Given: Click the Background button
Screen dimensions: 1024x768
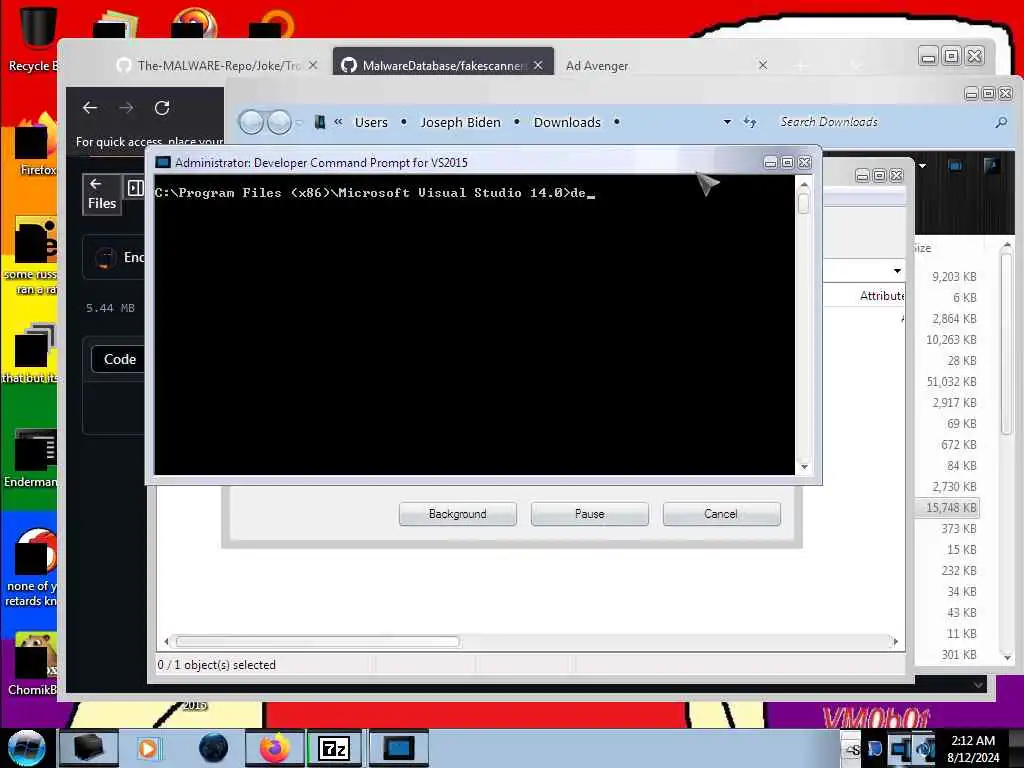Looking at the screenshot, I should (x=458, y=514).
